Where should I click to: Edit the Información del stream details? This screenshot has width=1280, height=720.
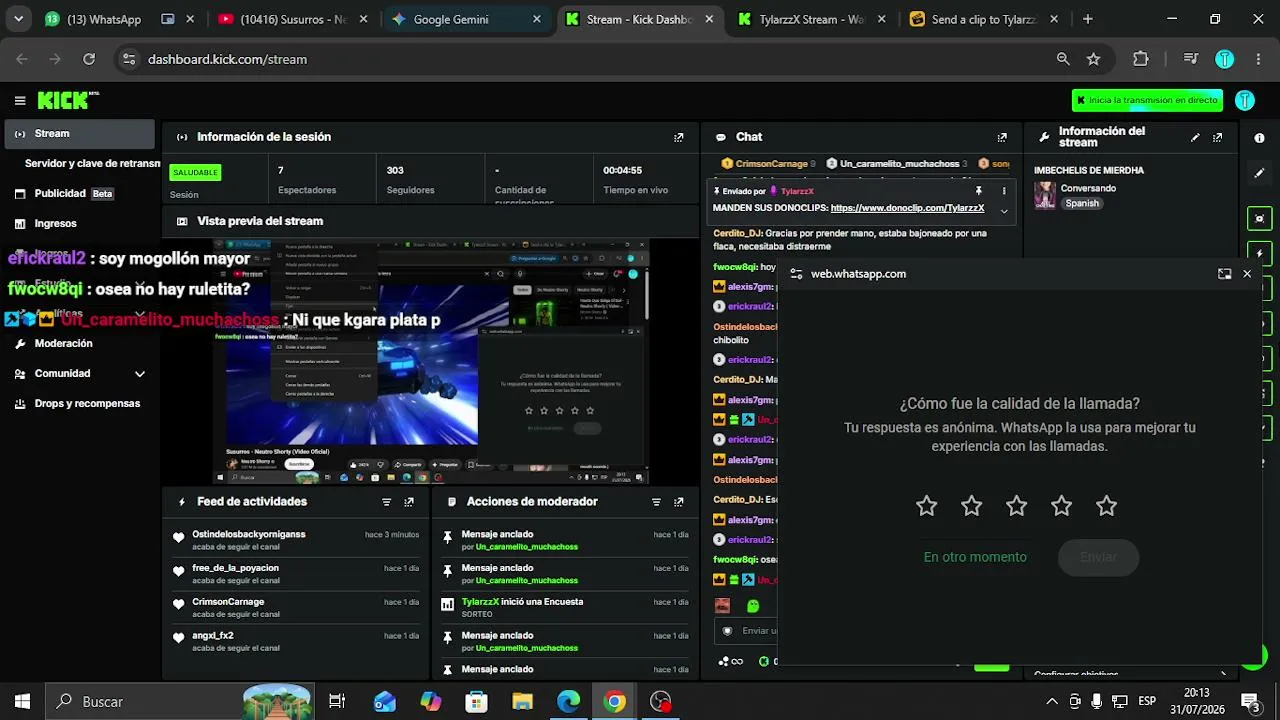(1195, 138)
